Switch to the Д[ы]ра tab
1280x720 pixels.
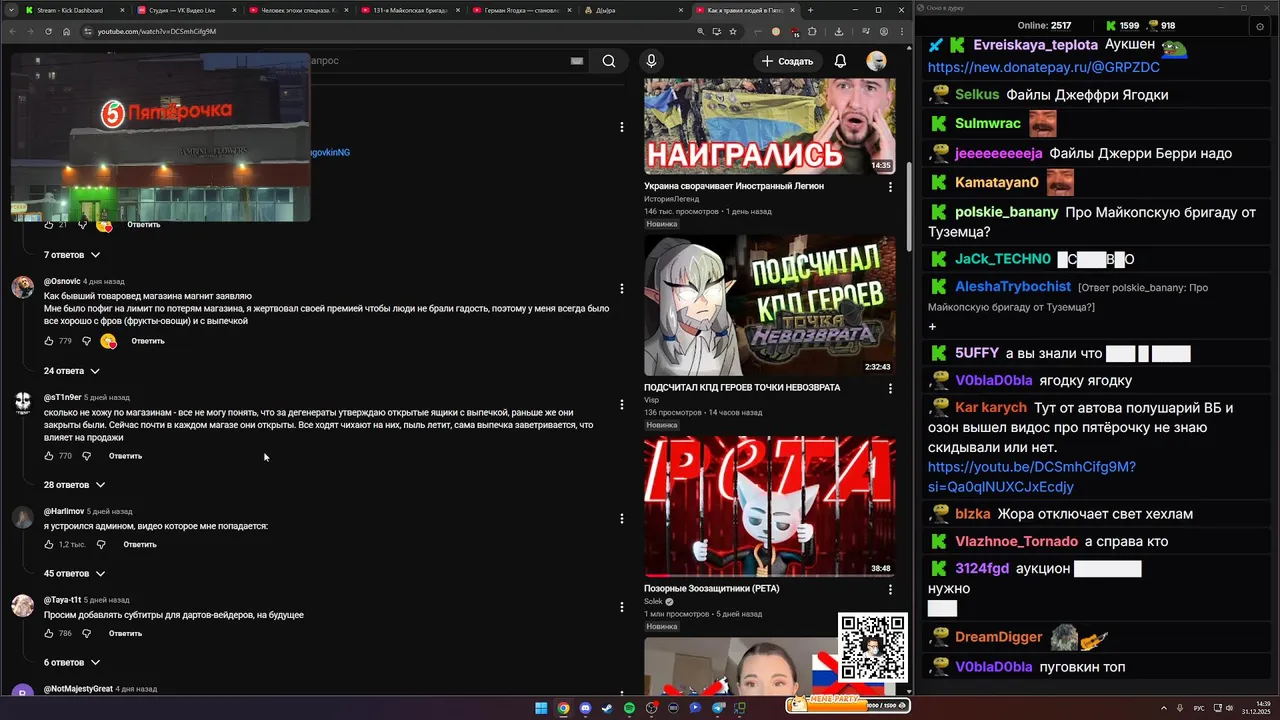[632, 10]
